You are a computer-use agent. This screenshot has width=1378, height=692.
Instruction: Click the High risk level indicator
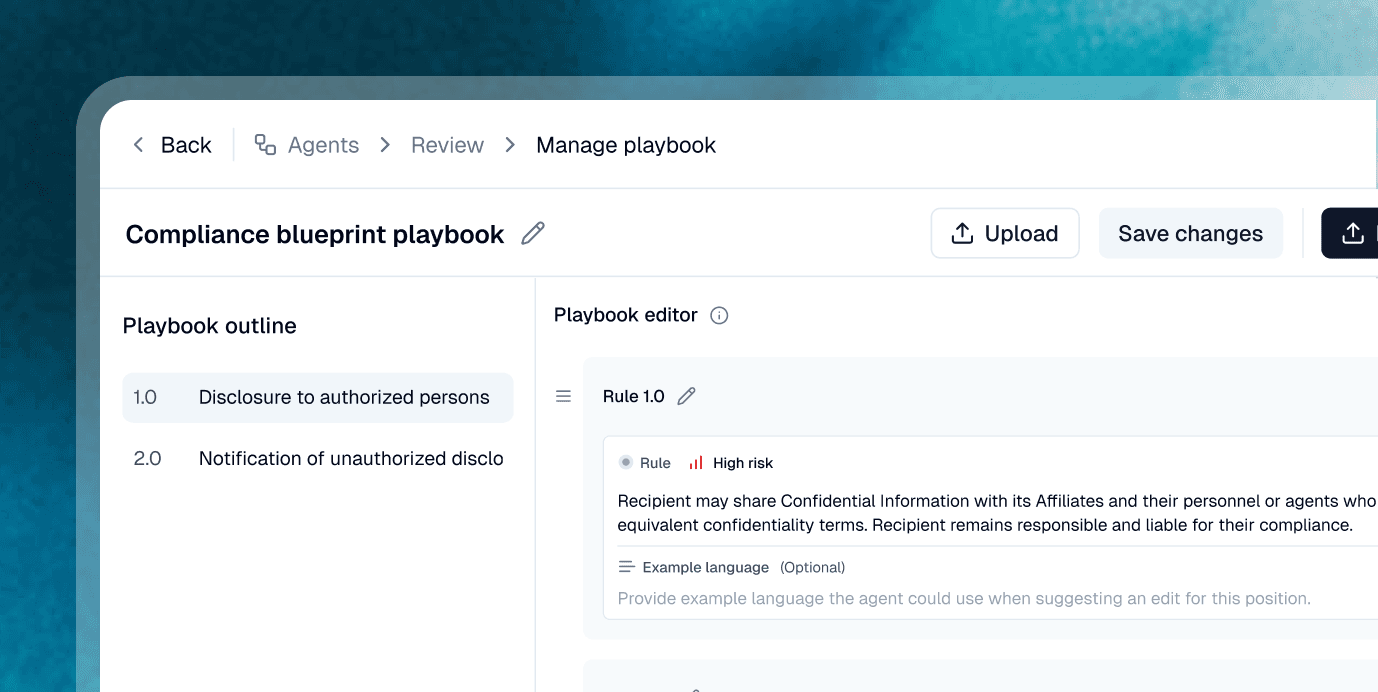tap(731, 463)
